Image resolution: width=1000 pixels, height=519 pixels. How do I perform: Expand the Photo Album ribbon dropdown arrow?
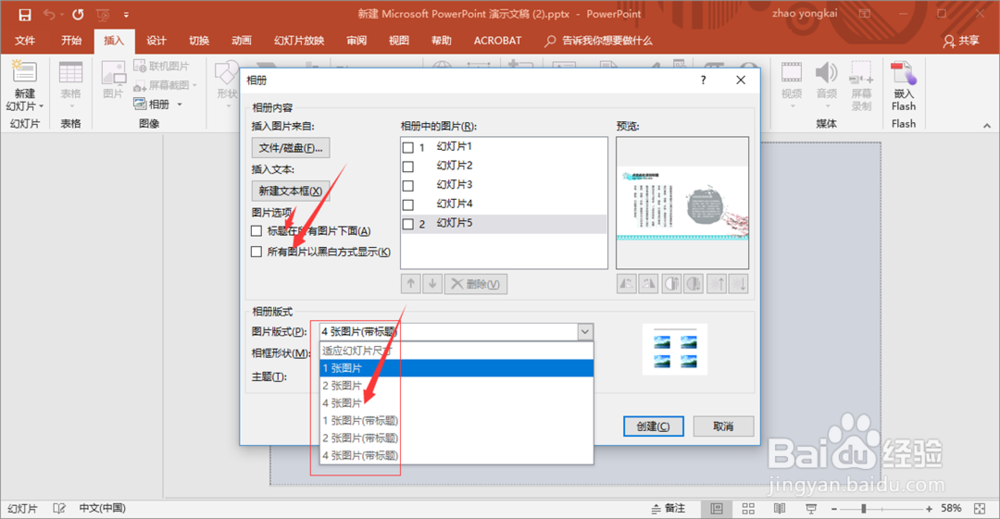(x=179, y=105)
